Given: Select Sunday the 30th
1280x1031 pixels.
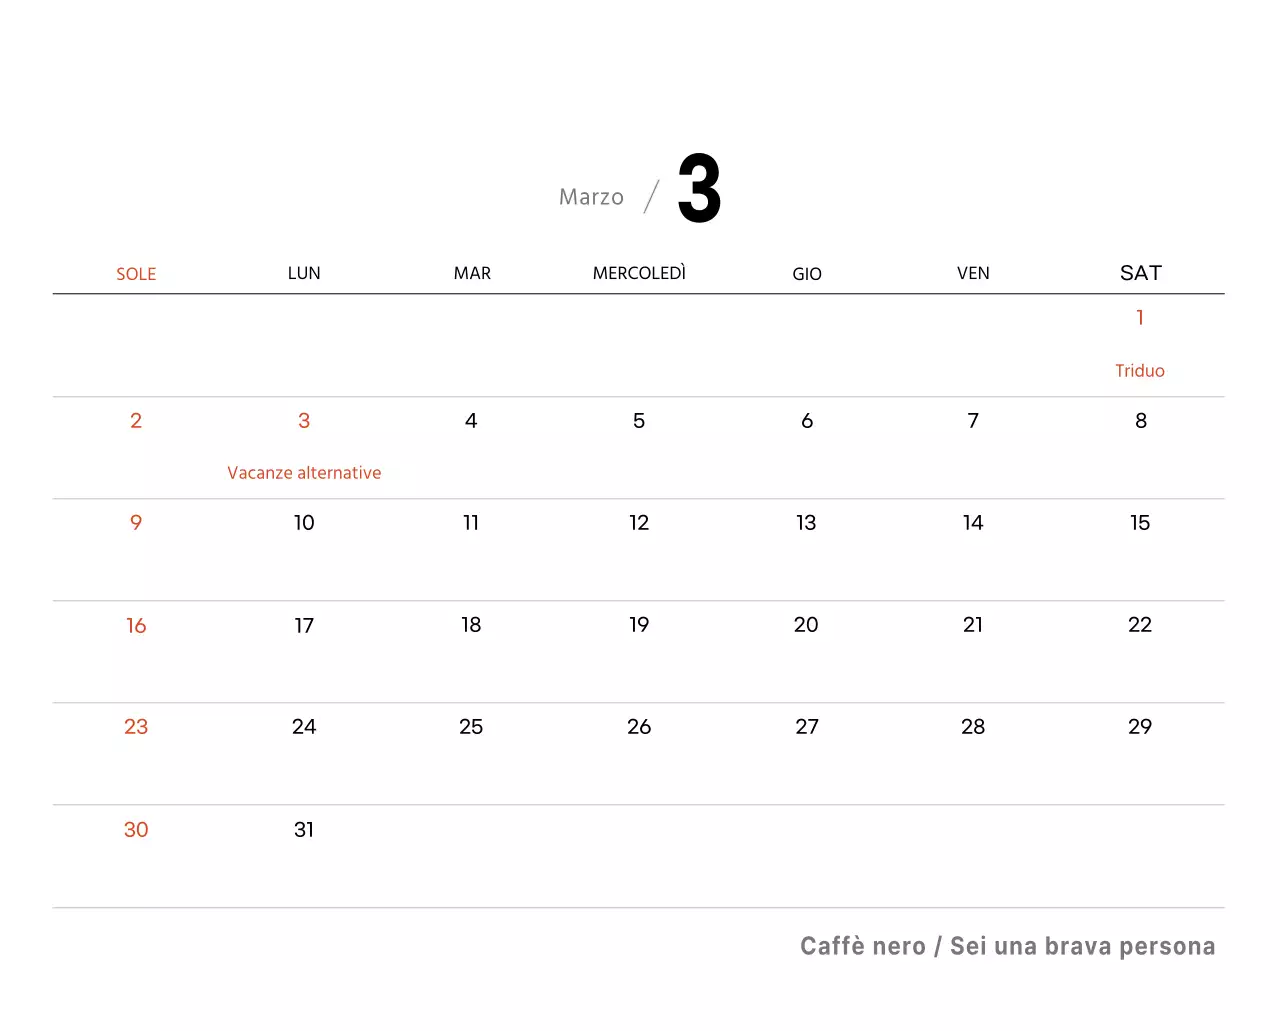Looking at the screenshot, I should [x=136, y=830].
